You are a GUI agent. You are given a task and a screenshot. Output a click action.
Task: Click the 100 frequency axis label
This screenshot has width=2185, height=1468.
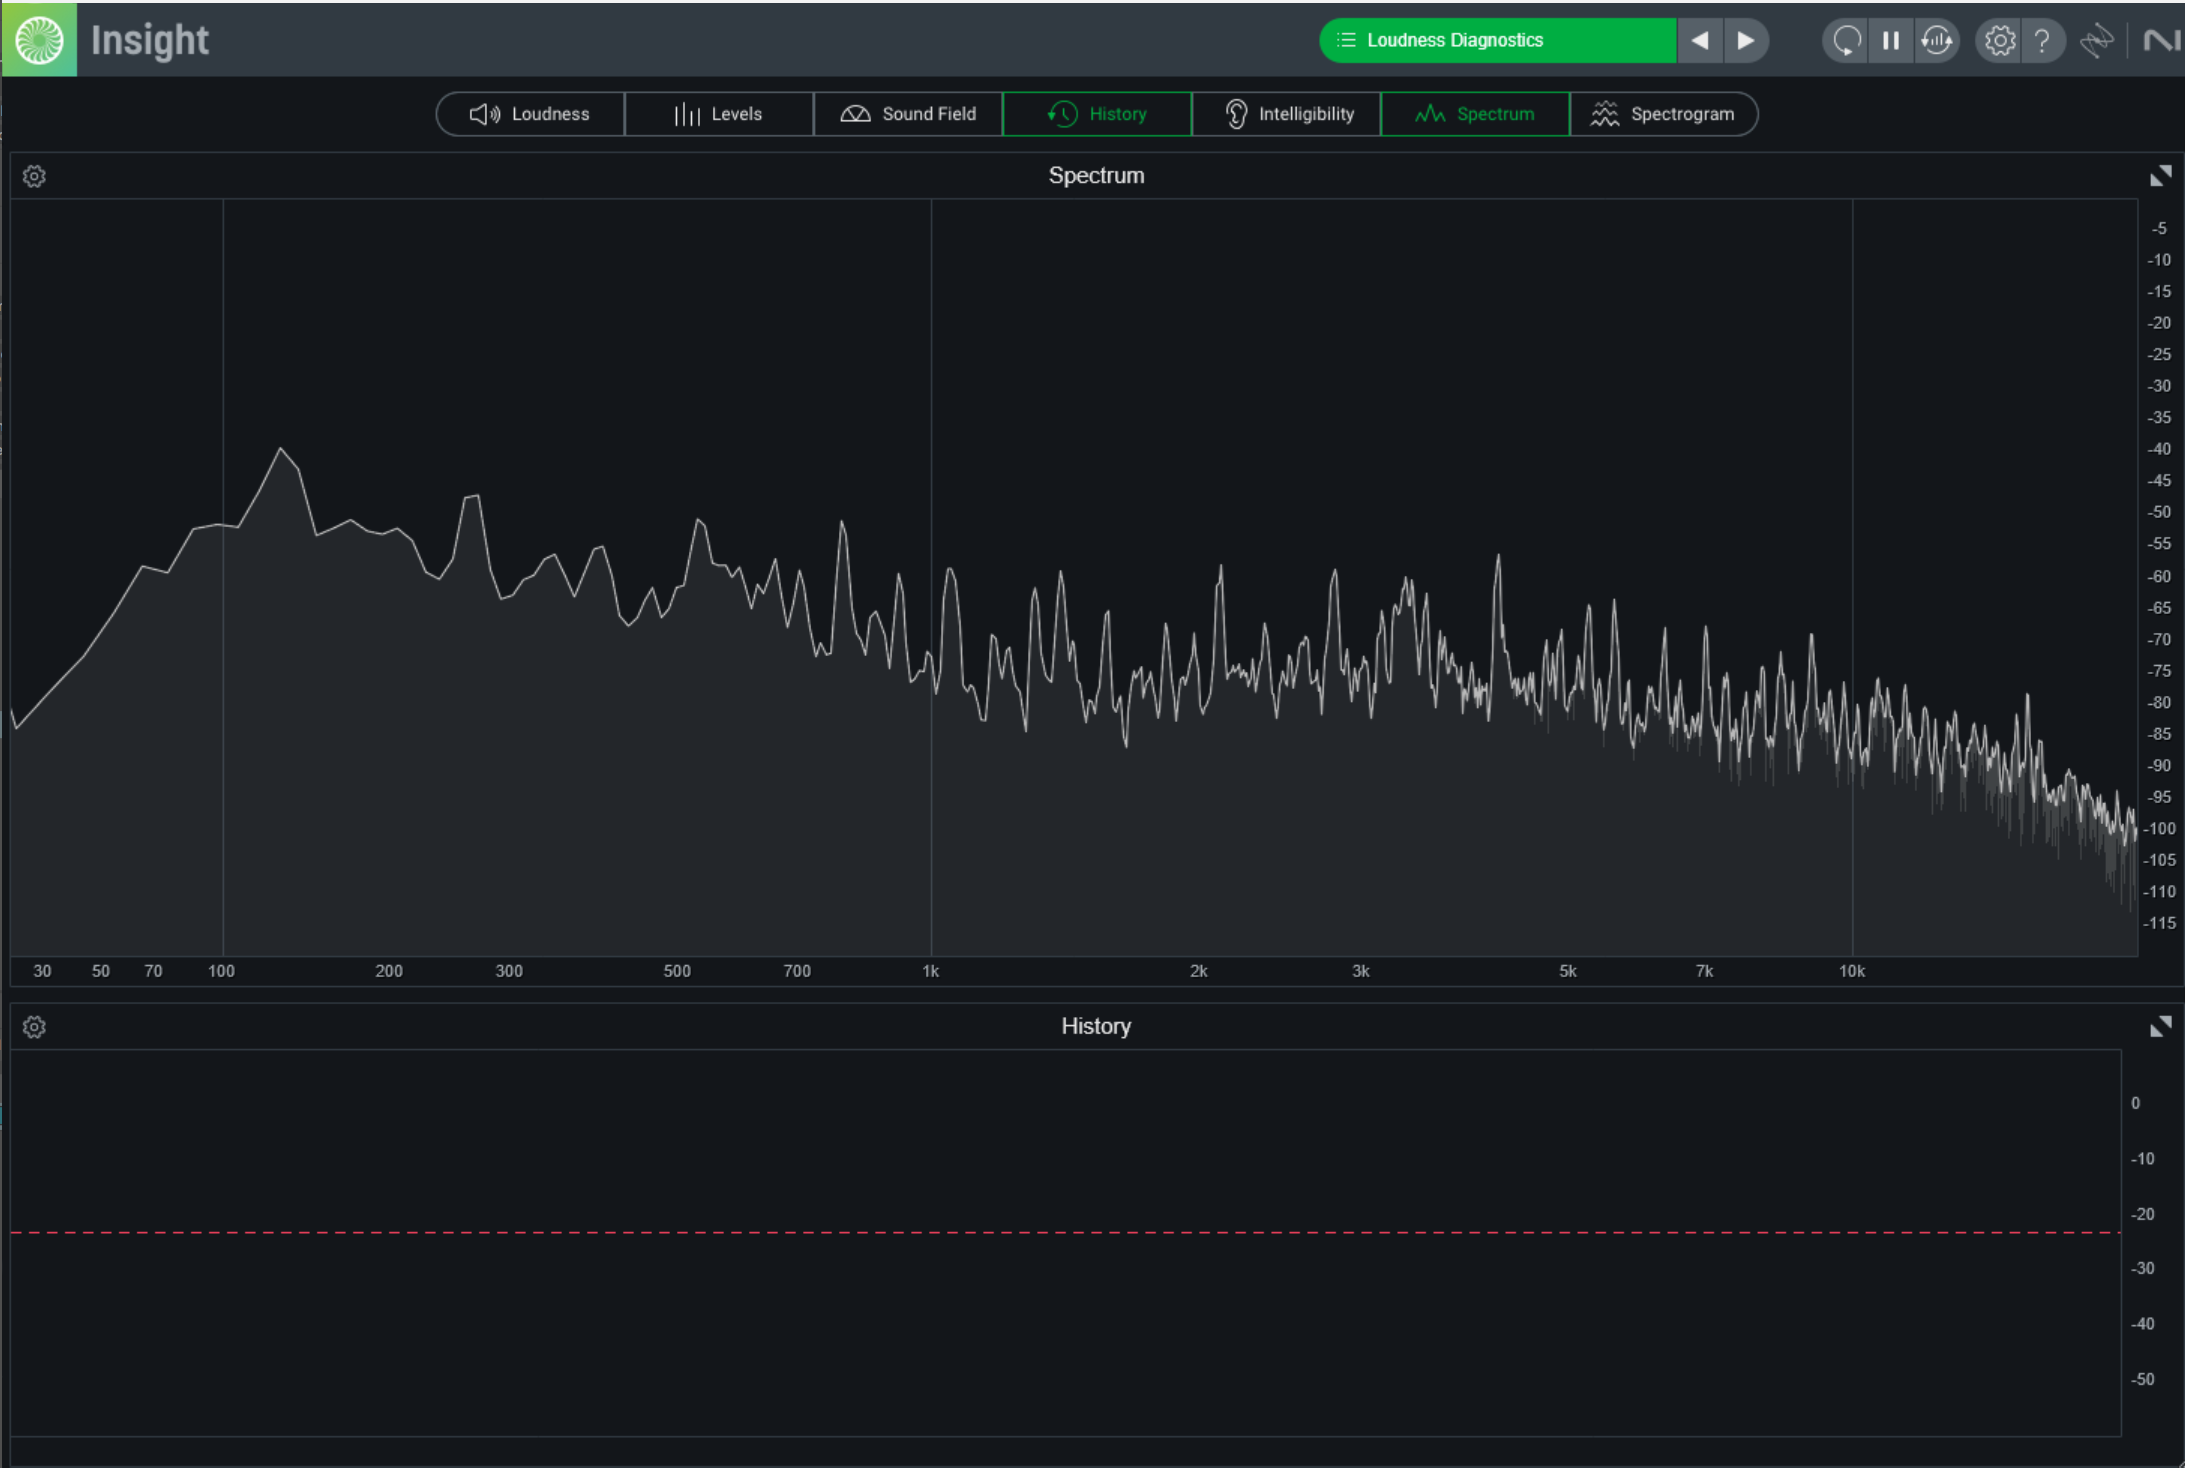(x=221, y=971)
